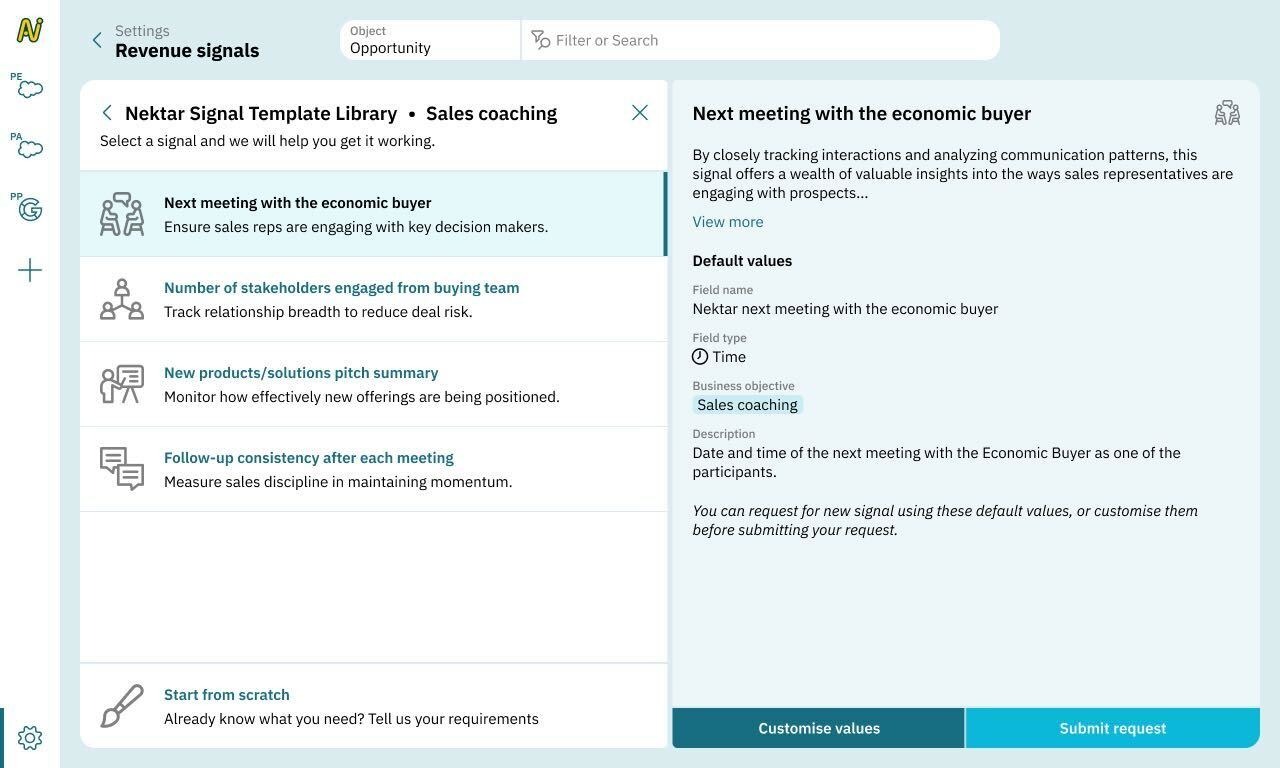1280x768 pixels.
Task: Open the Object Opportunity dropdown
Action: (x=430, y=40)
